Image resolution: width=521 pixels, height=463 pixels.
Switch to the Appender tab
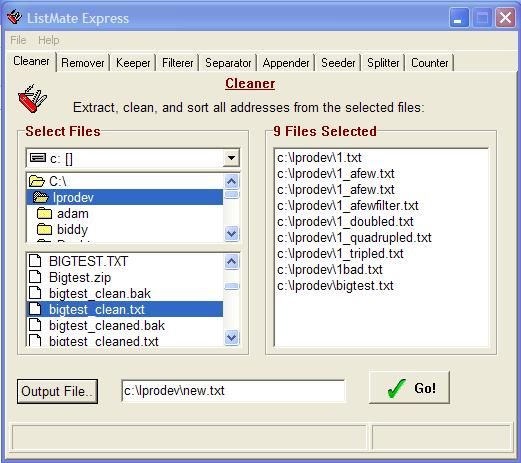286,63
